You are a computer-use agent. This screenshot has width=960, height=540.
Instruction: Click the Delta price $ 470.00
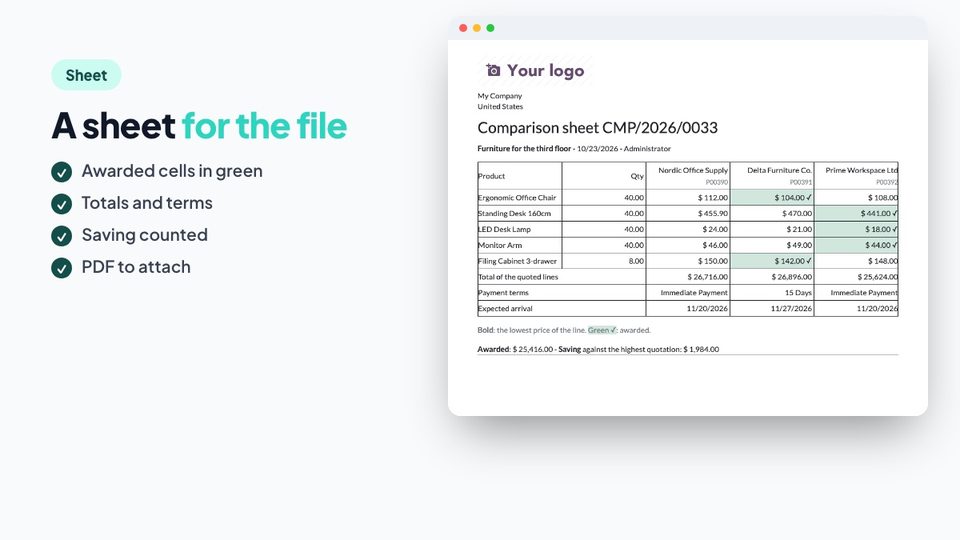(797, 213)
